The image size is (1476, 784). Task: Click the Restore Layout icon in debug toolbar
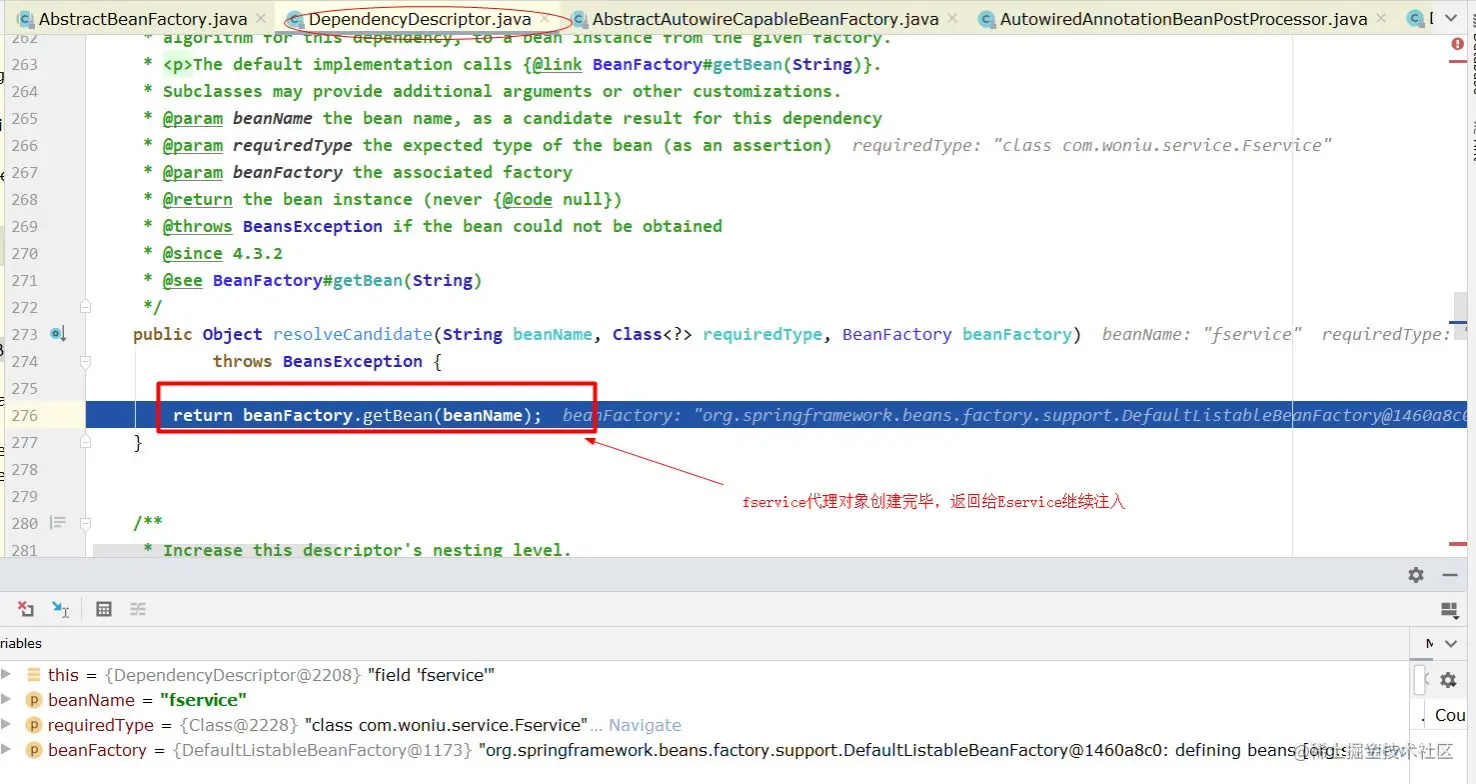point(1449,609)
